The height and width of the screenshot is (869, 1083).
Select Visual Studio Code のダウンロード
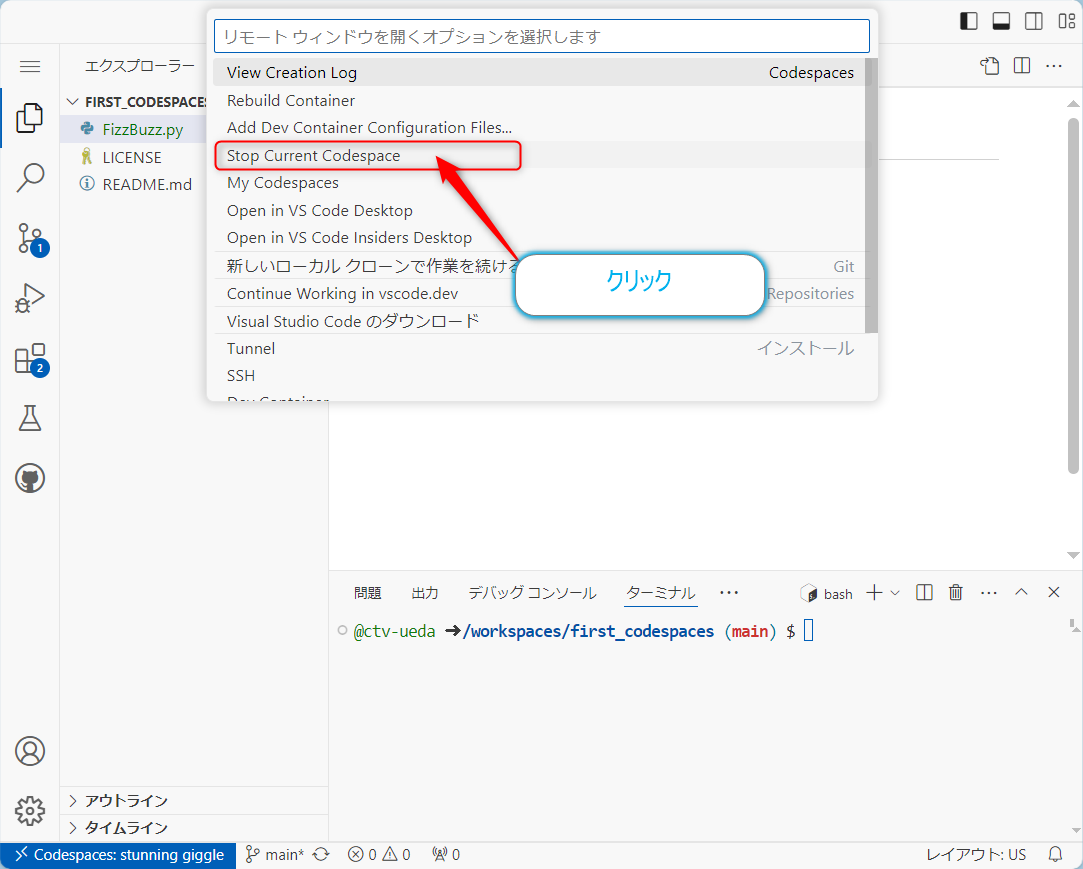coord(539,321)
